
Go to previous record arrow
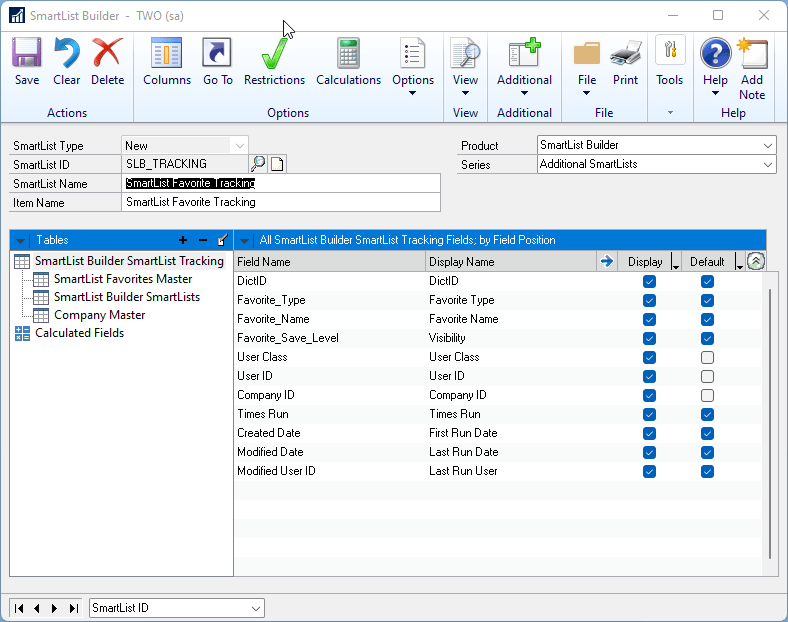[37, 608]
